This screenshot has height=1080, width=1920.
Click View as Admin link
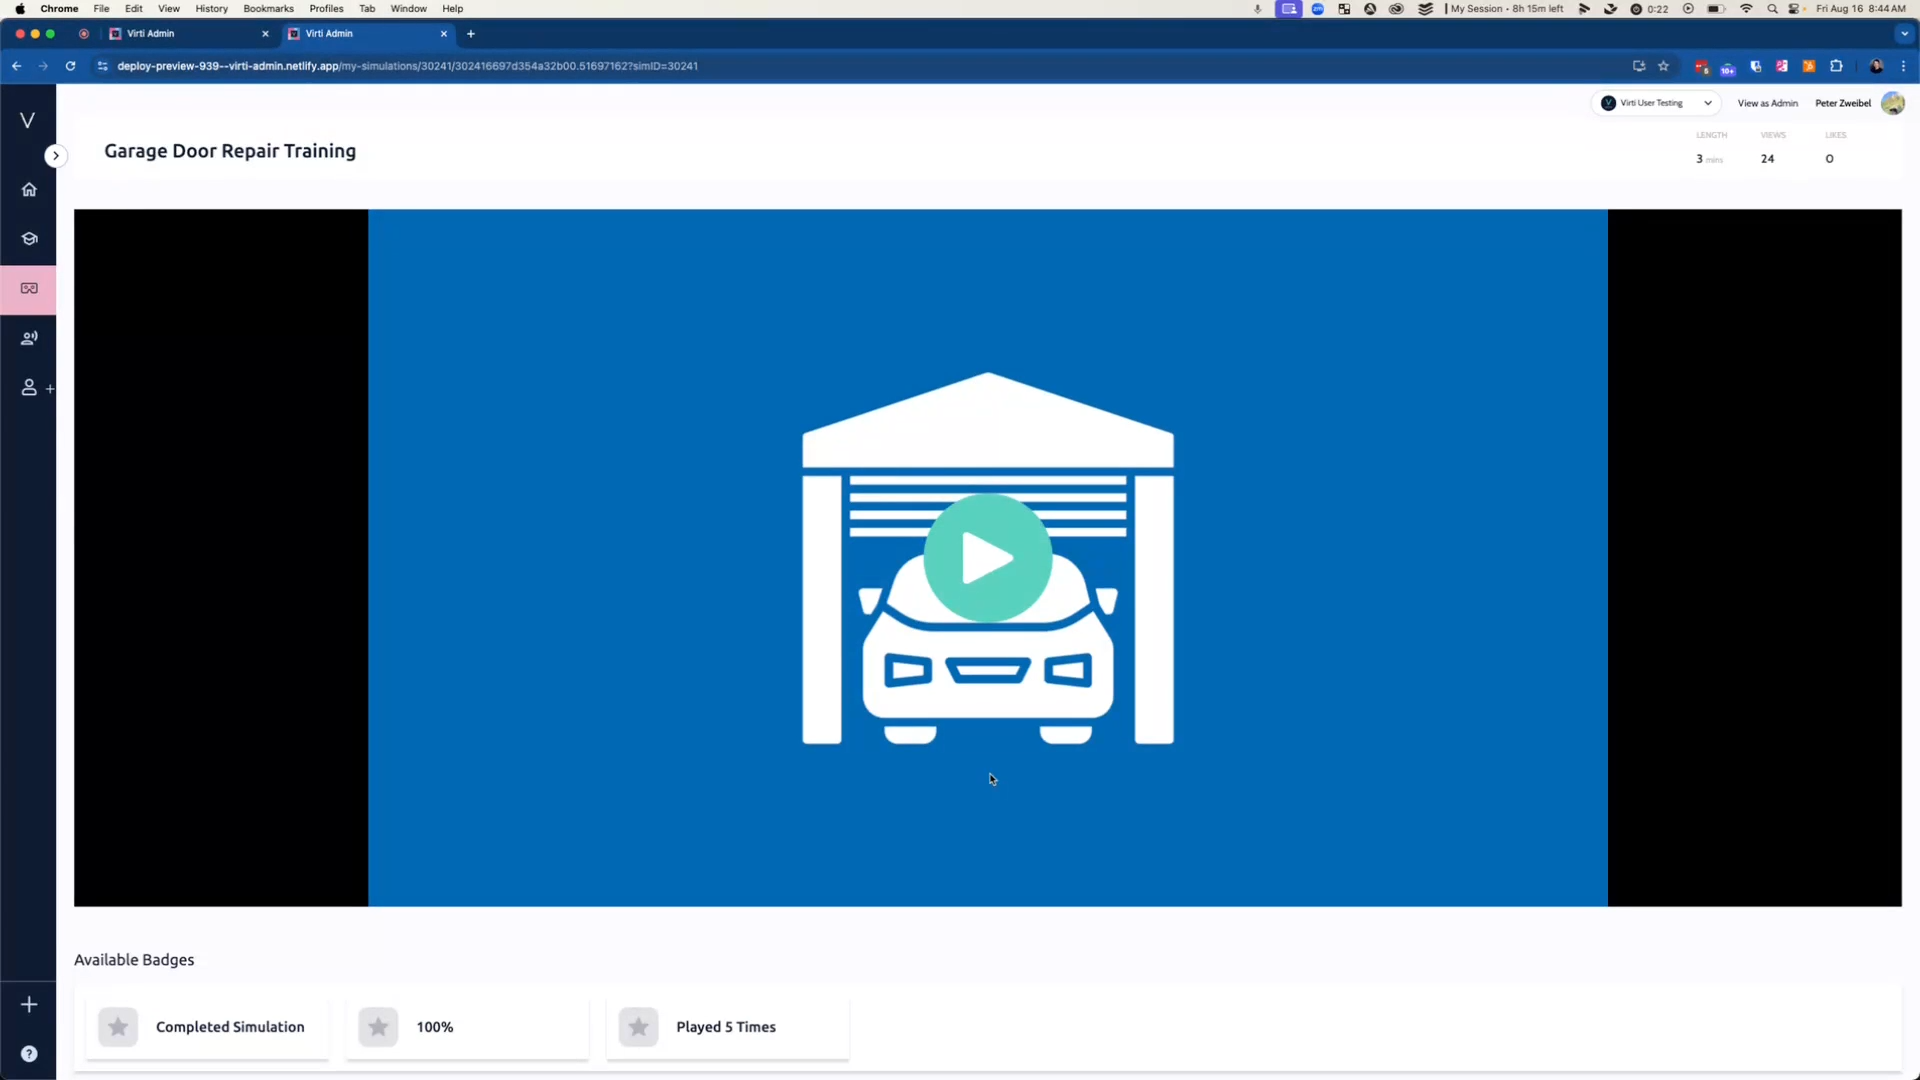1767,103
